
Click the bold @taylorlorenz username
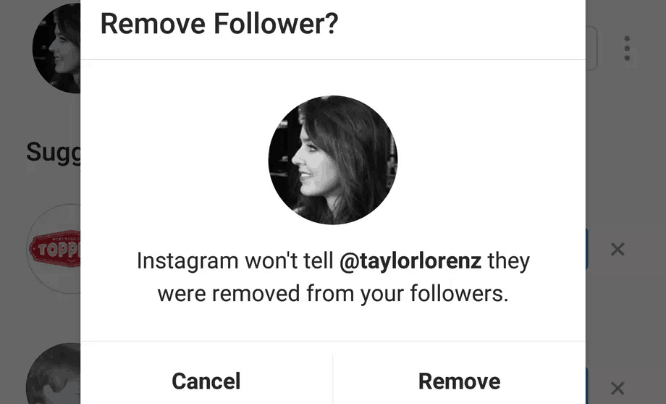coord(410,262)
